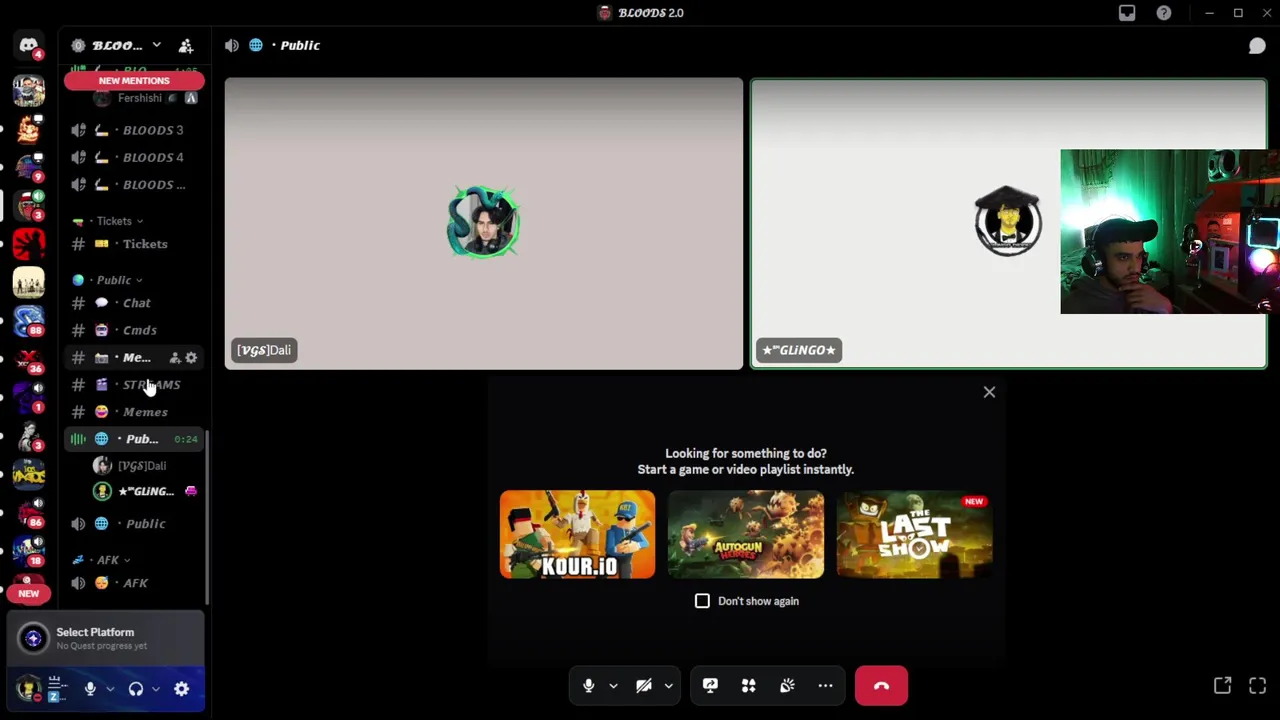This screenshot has width=1280, height=720.
Task: Open microphone options arrow in call bar
Action: tap(613, 686)
